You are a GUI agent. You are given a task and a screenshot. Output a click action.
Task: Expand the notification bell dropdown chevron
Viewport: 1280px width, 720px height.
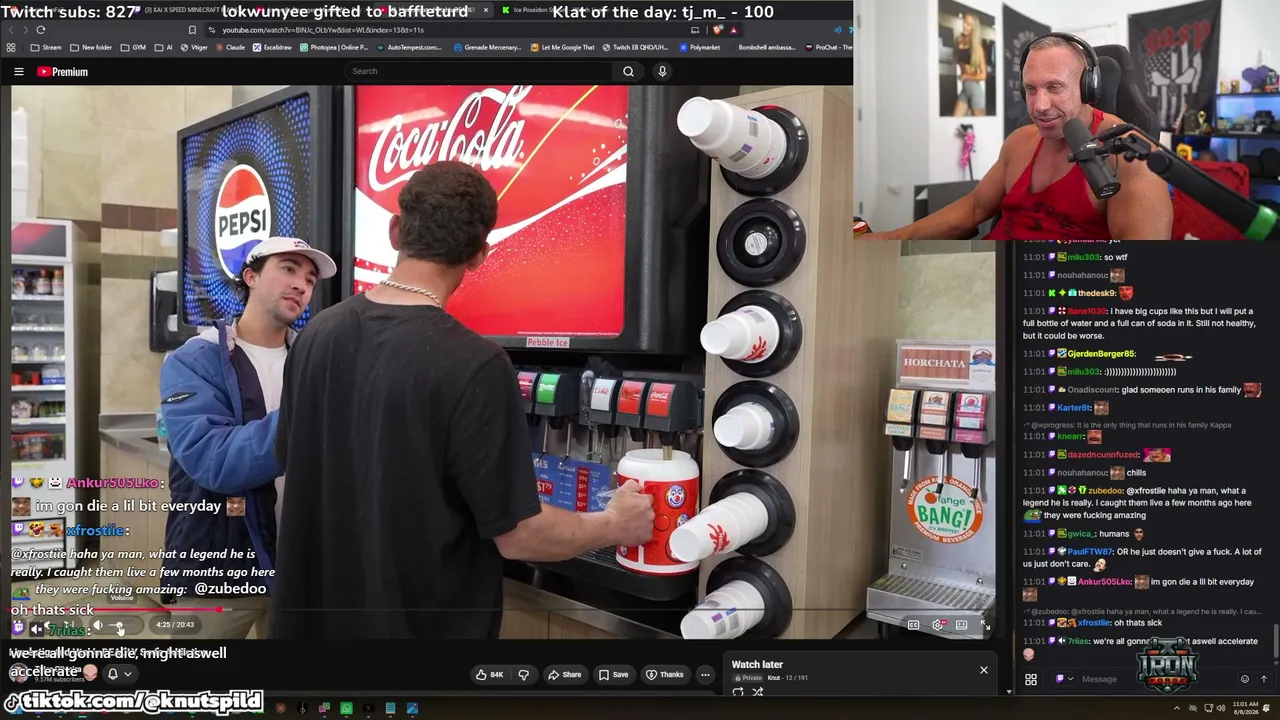(127, 674)
